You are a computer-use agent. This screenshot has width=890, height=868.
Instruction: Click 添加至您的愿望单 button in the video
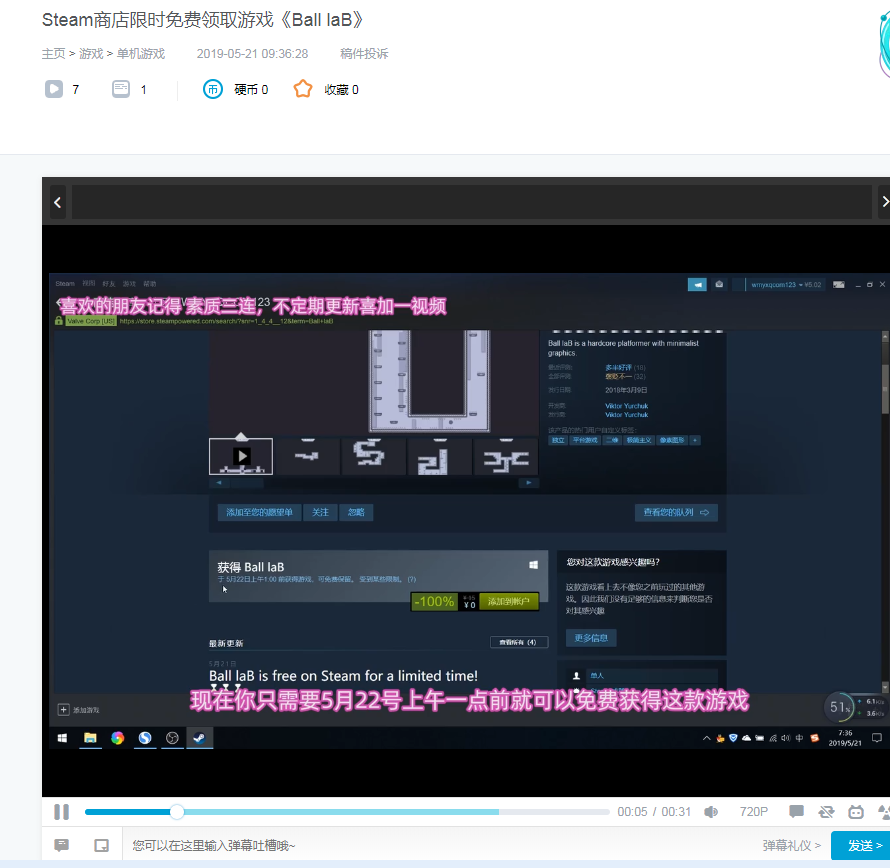pos(259,512)
